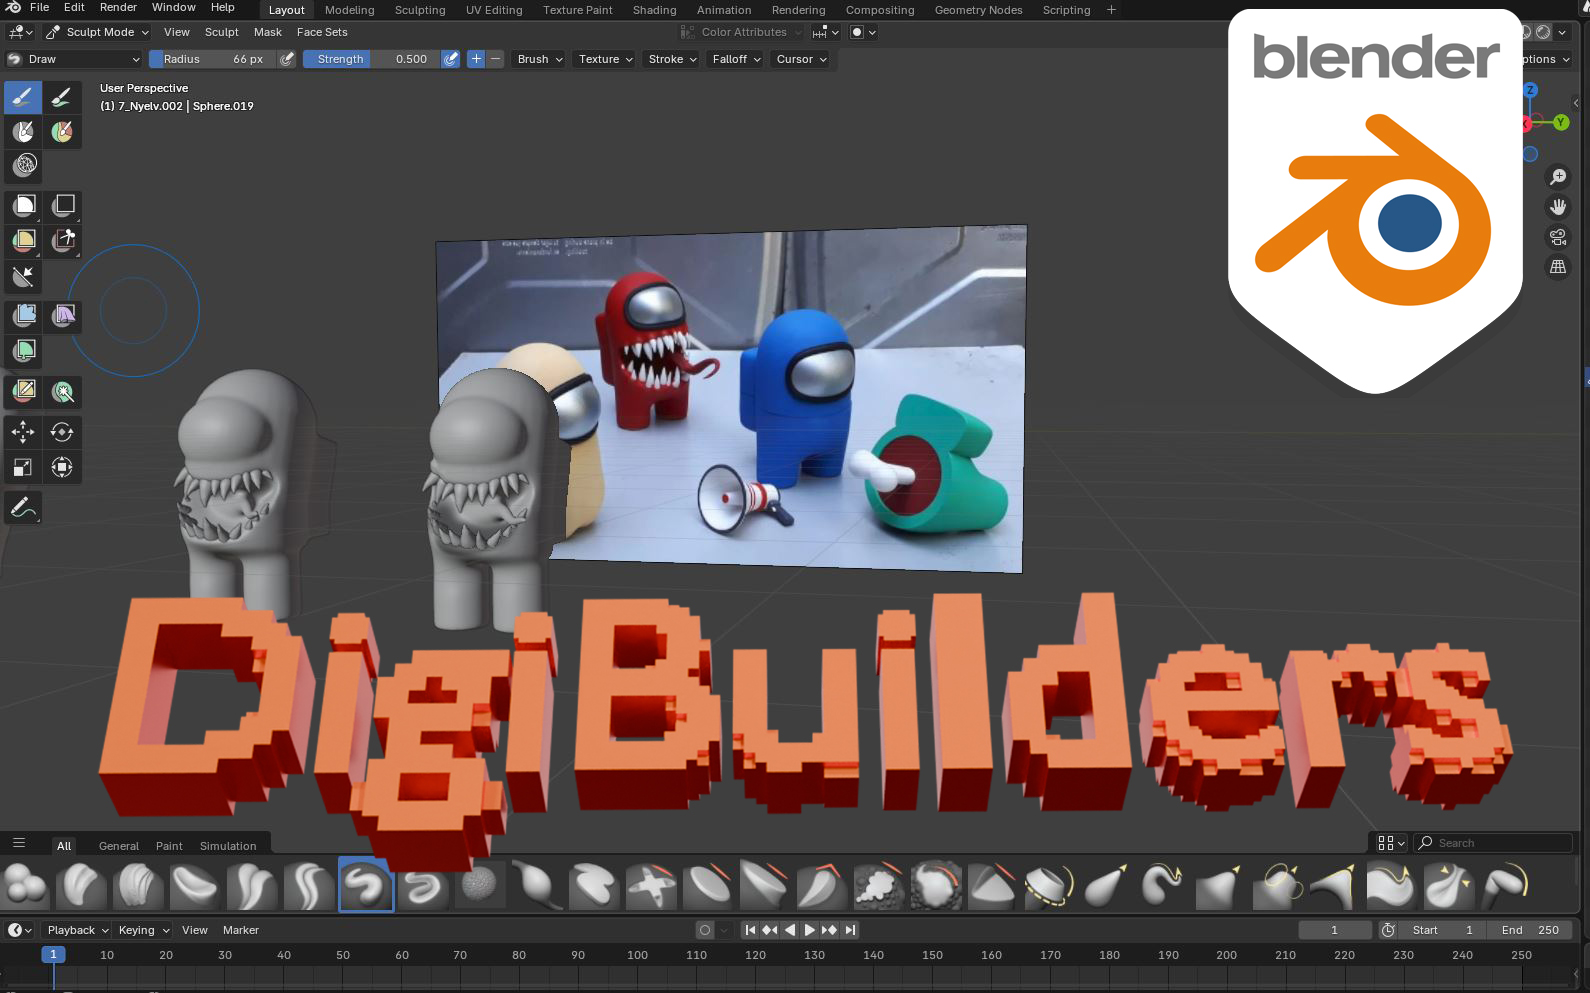Open the Playback dropdown menu
Image resolution: width=1590 pixels, height=993 pixels.
pos(77,930)
